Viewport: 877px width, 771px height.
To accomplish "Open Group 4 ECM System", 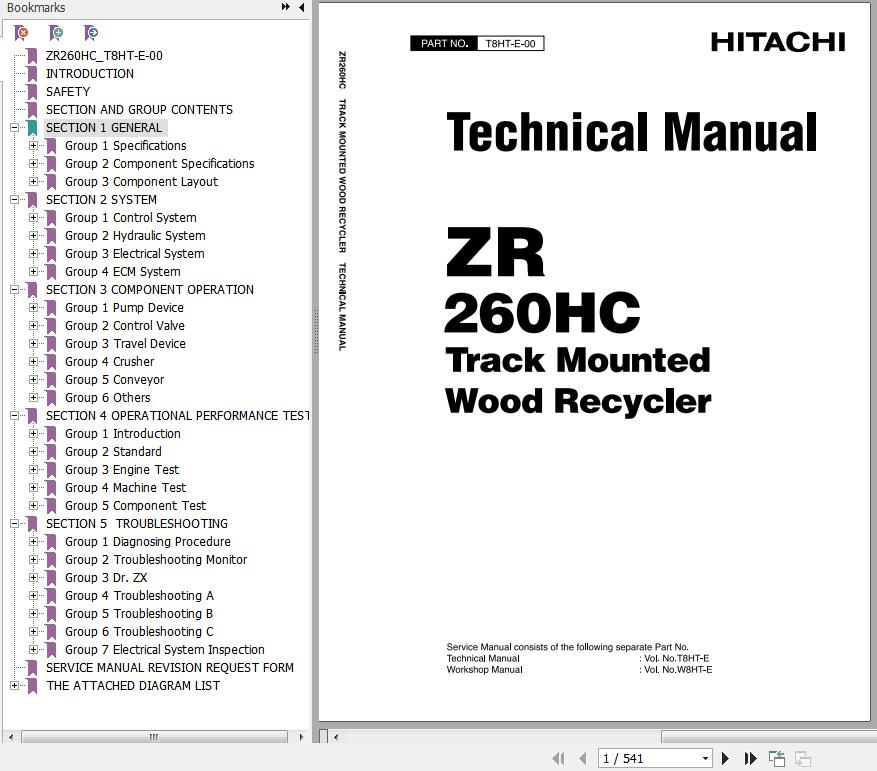I will click(x=122, y=272).
